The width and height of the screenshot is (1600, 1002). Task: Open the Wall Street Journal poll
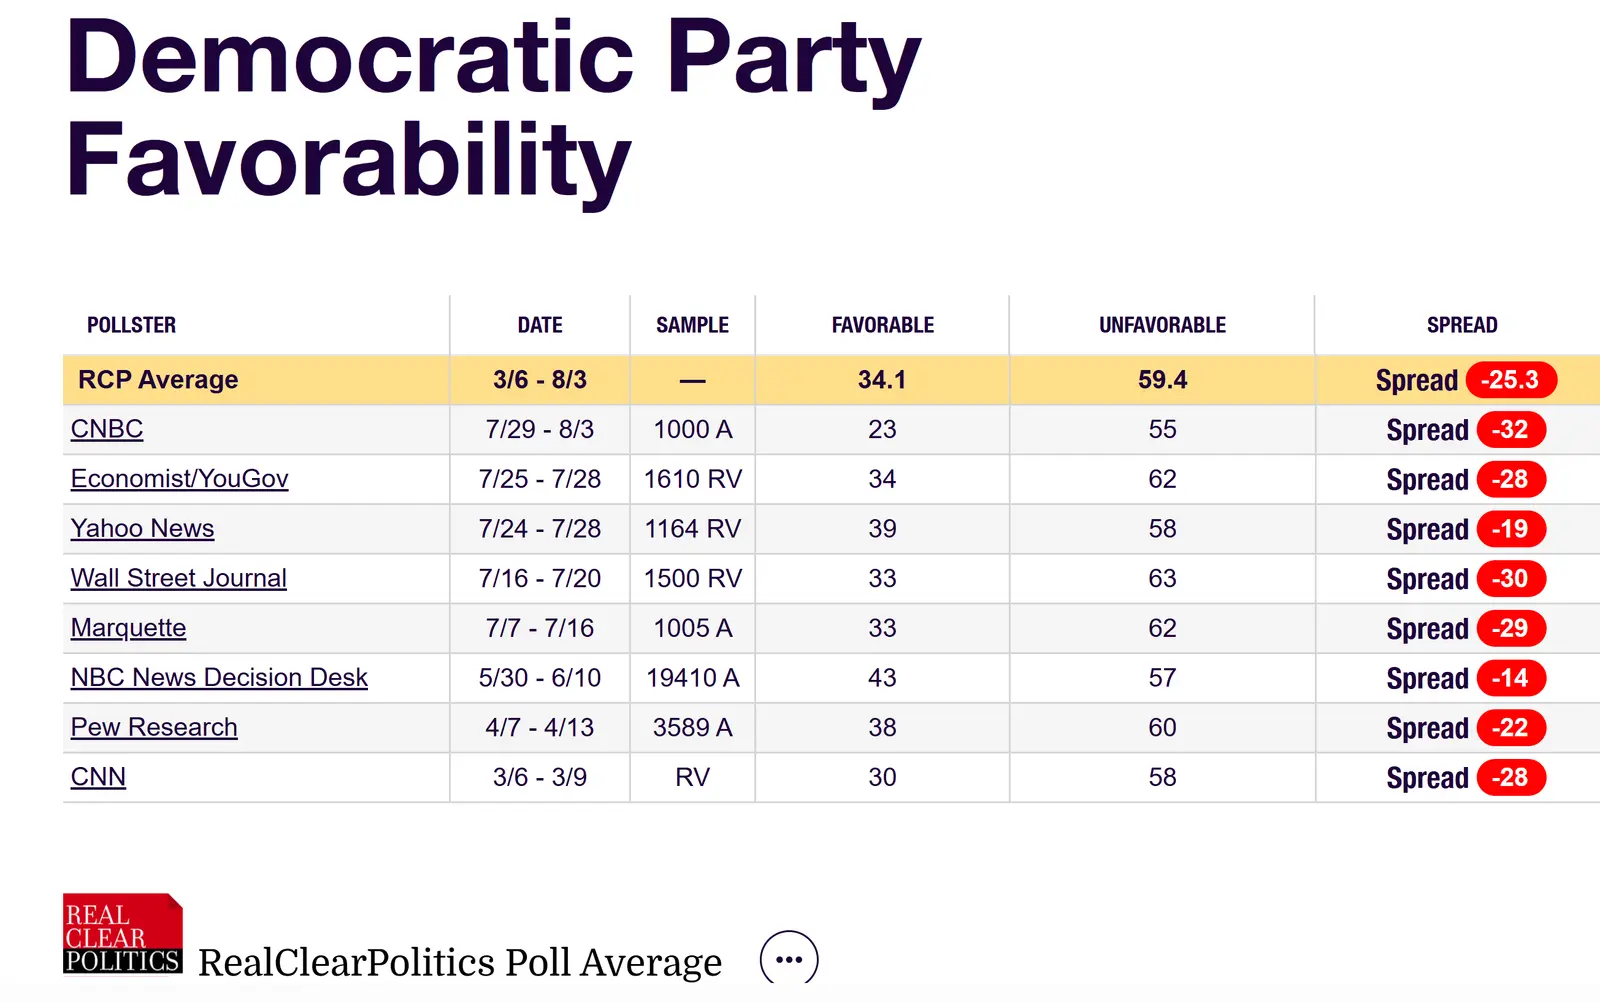tap(178, 578)
